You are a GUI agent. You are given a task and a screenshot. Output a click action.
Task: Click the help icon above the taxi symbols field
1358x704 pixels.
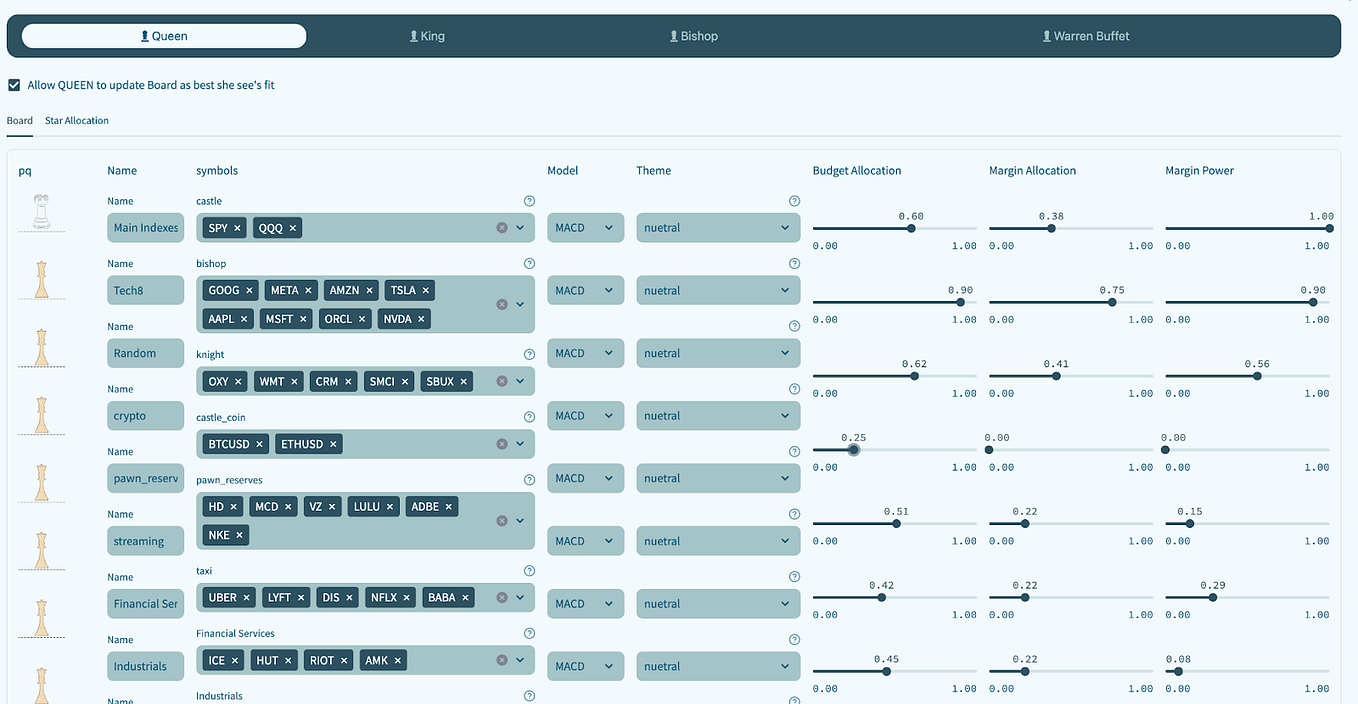click(x=529, y=570)
